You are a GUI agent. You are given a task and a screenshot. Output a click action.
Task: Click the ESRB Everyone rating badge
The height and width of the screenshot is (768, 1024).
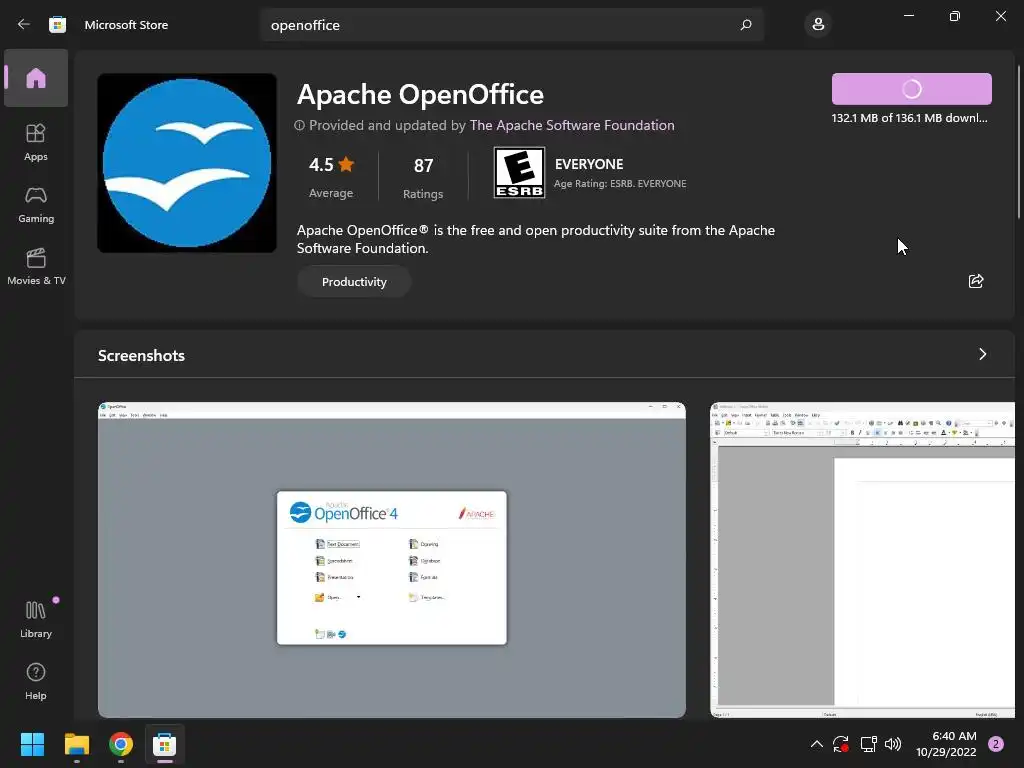(x=519, y=172)
